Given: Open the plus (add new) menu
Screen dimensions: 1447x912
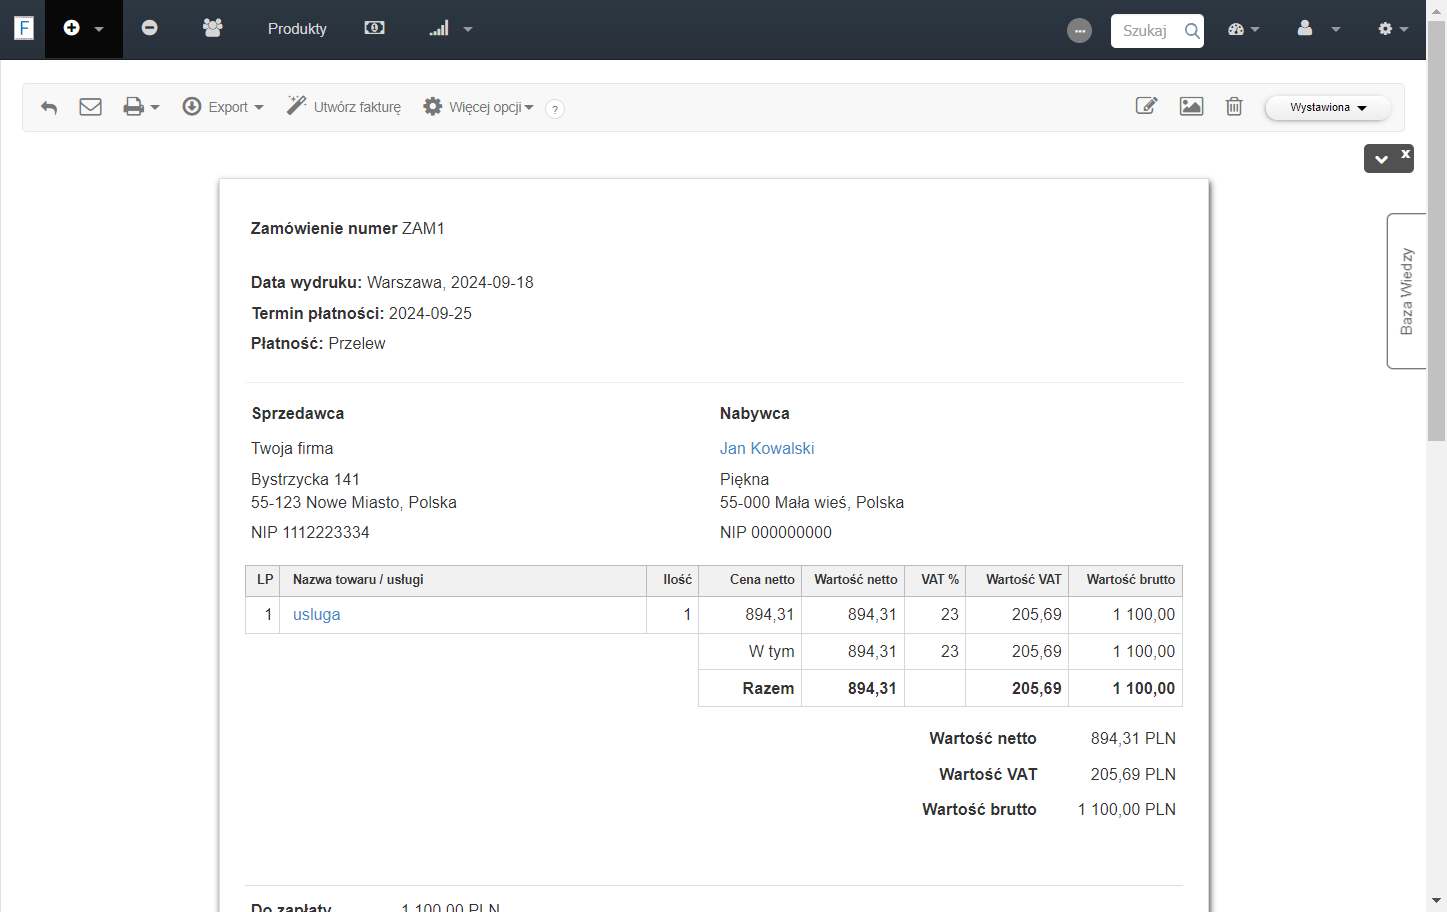Looking at the screenshot, I should (84, 29).
